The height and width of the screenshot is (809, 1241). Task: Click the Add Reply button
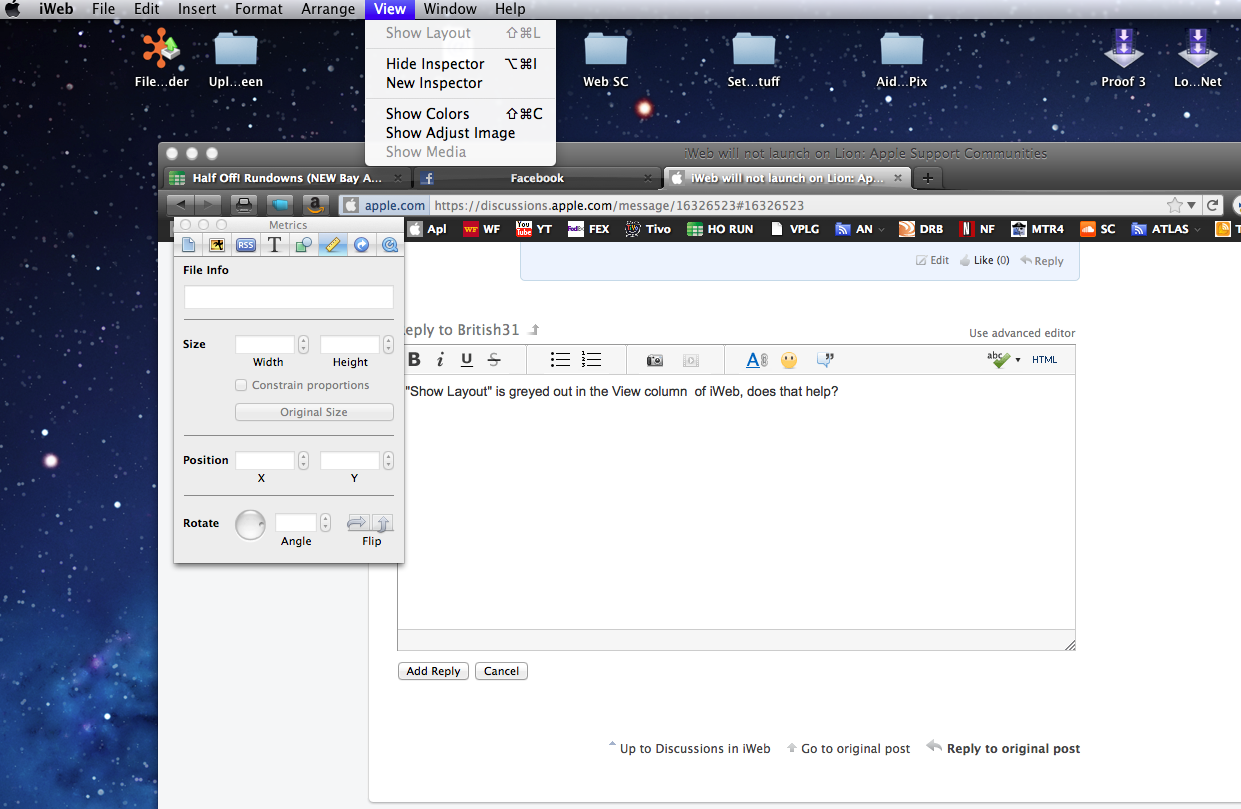coord(433,671)
